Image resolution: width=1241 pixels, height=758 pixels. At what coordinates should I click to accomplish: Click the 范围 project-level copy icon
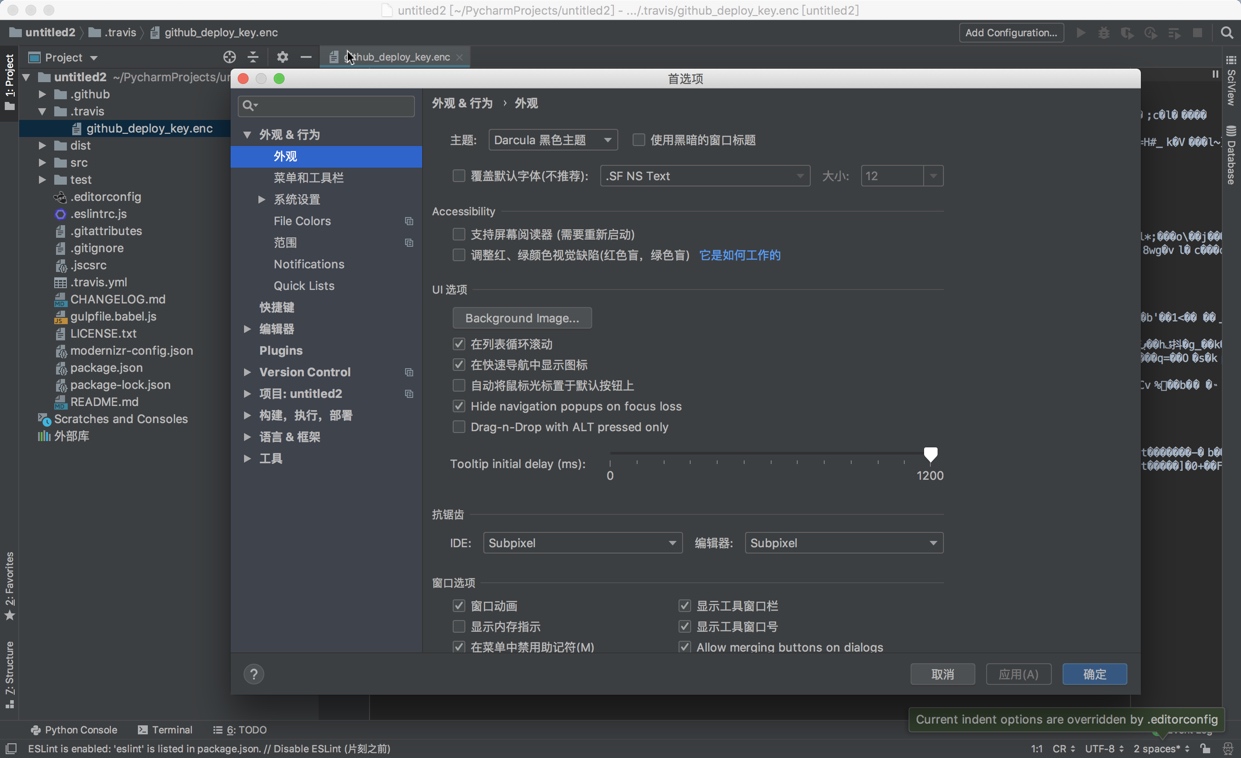(x=409, y=243)
